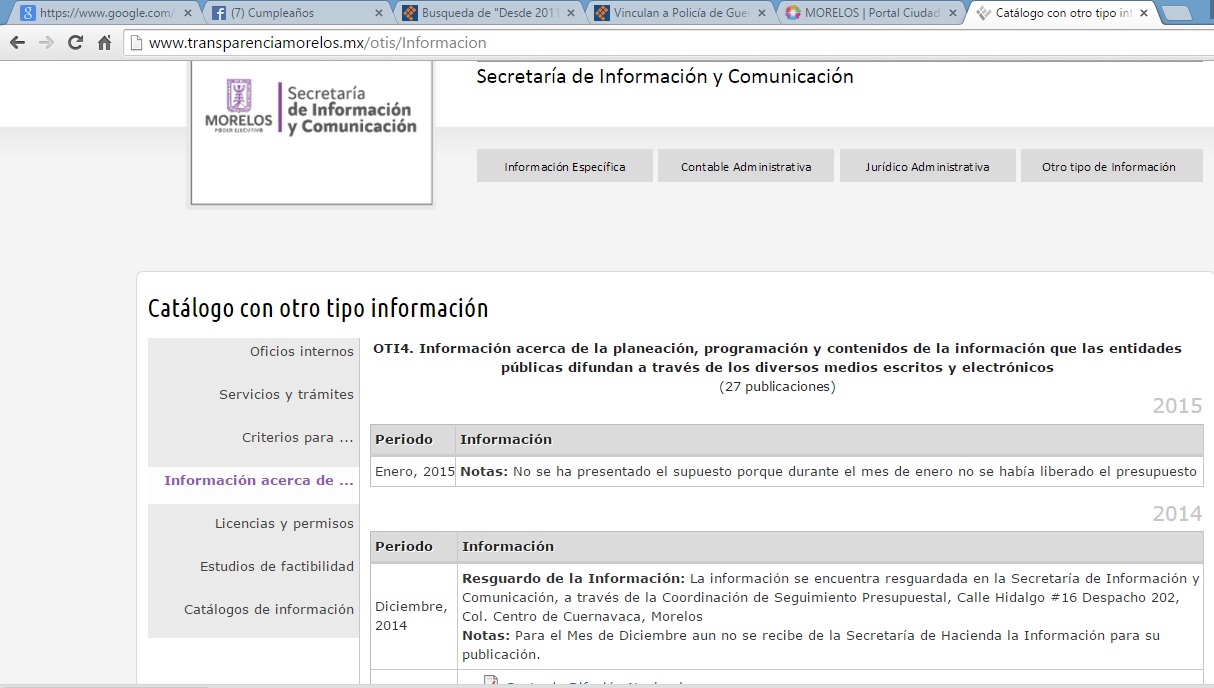1214x688 pixels.
Task: Click the address bar URL field
Action: point(600,43)
